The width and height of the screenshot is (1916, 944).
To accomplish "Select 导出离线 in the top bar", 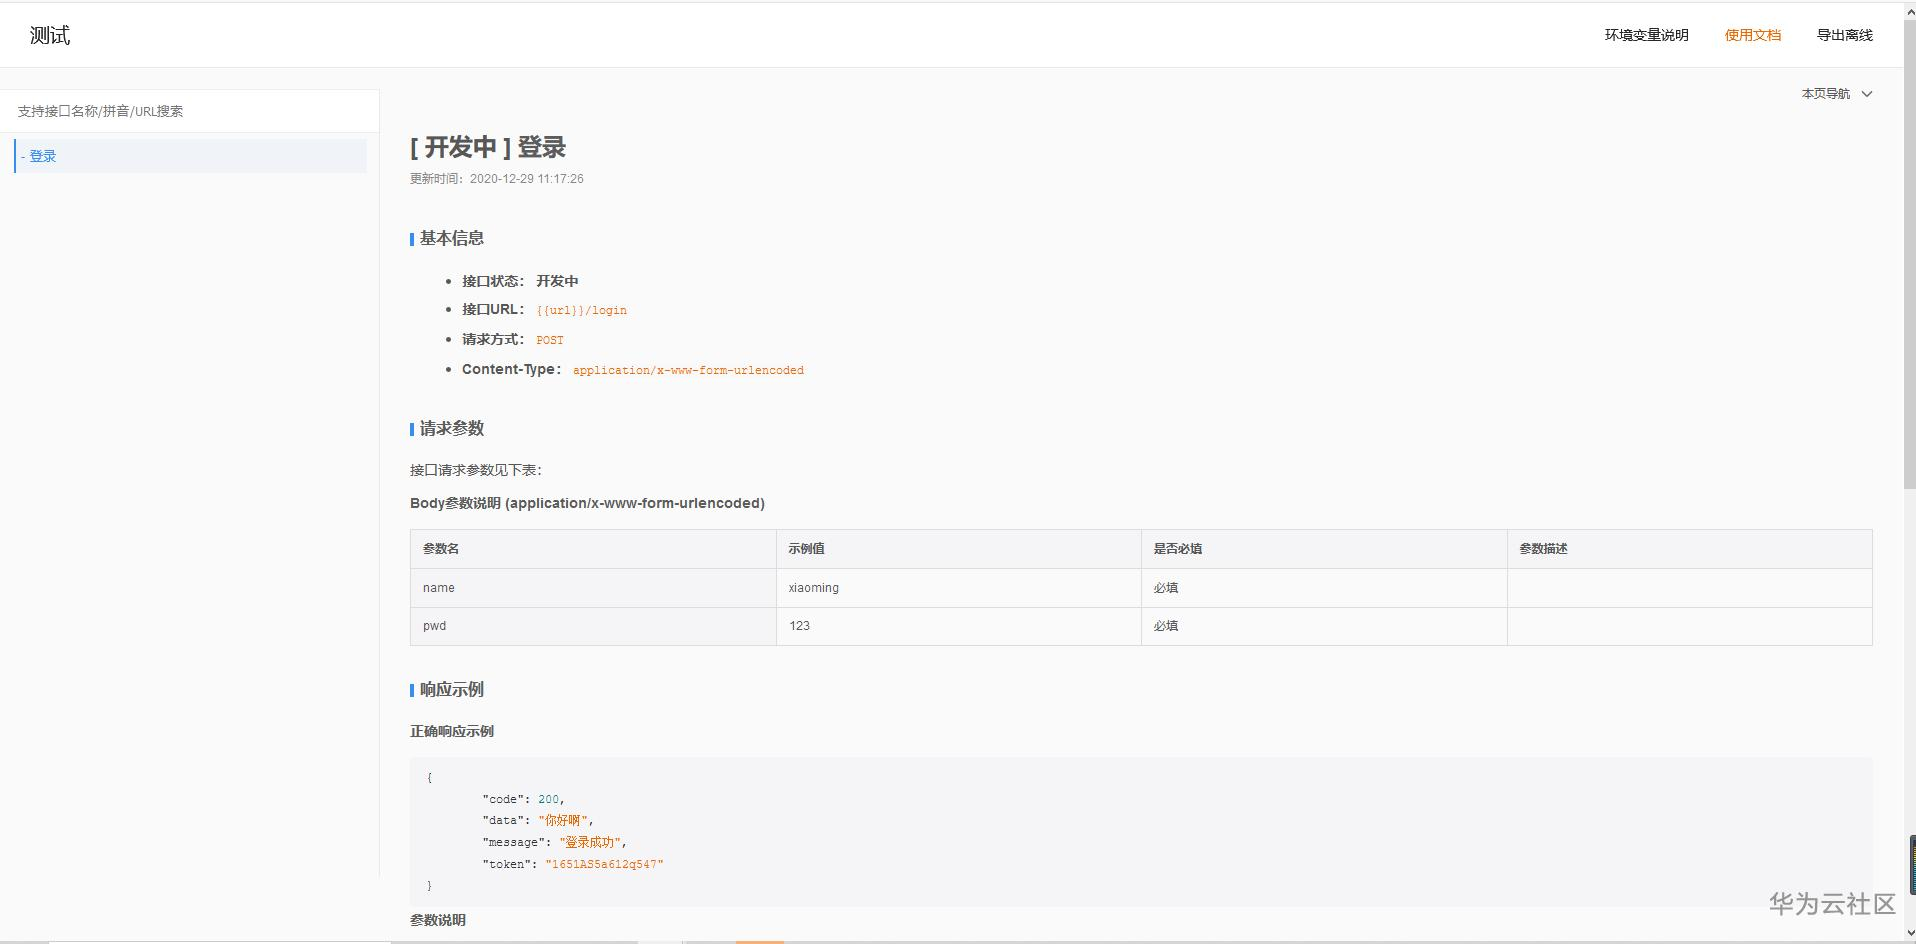I will point(1844,35).
